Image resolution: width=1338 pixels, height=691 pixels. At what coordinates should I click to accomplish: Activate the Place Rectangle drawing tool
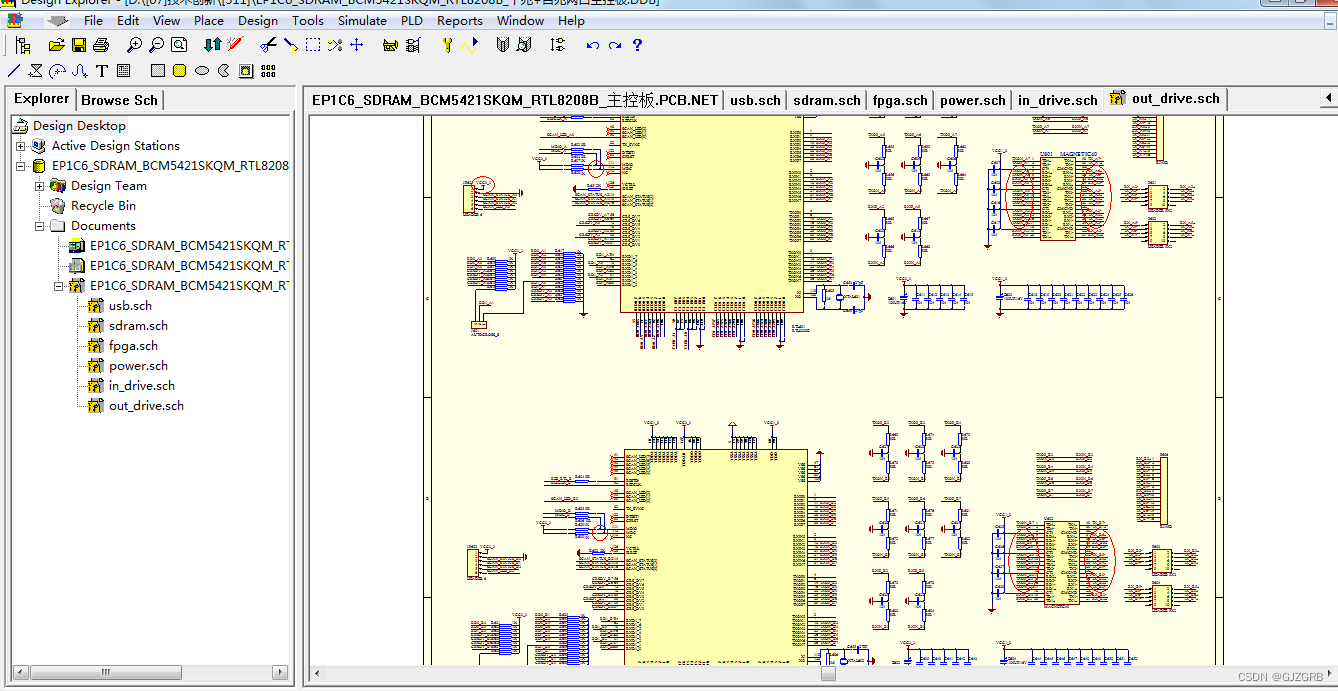157,70
